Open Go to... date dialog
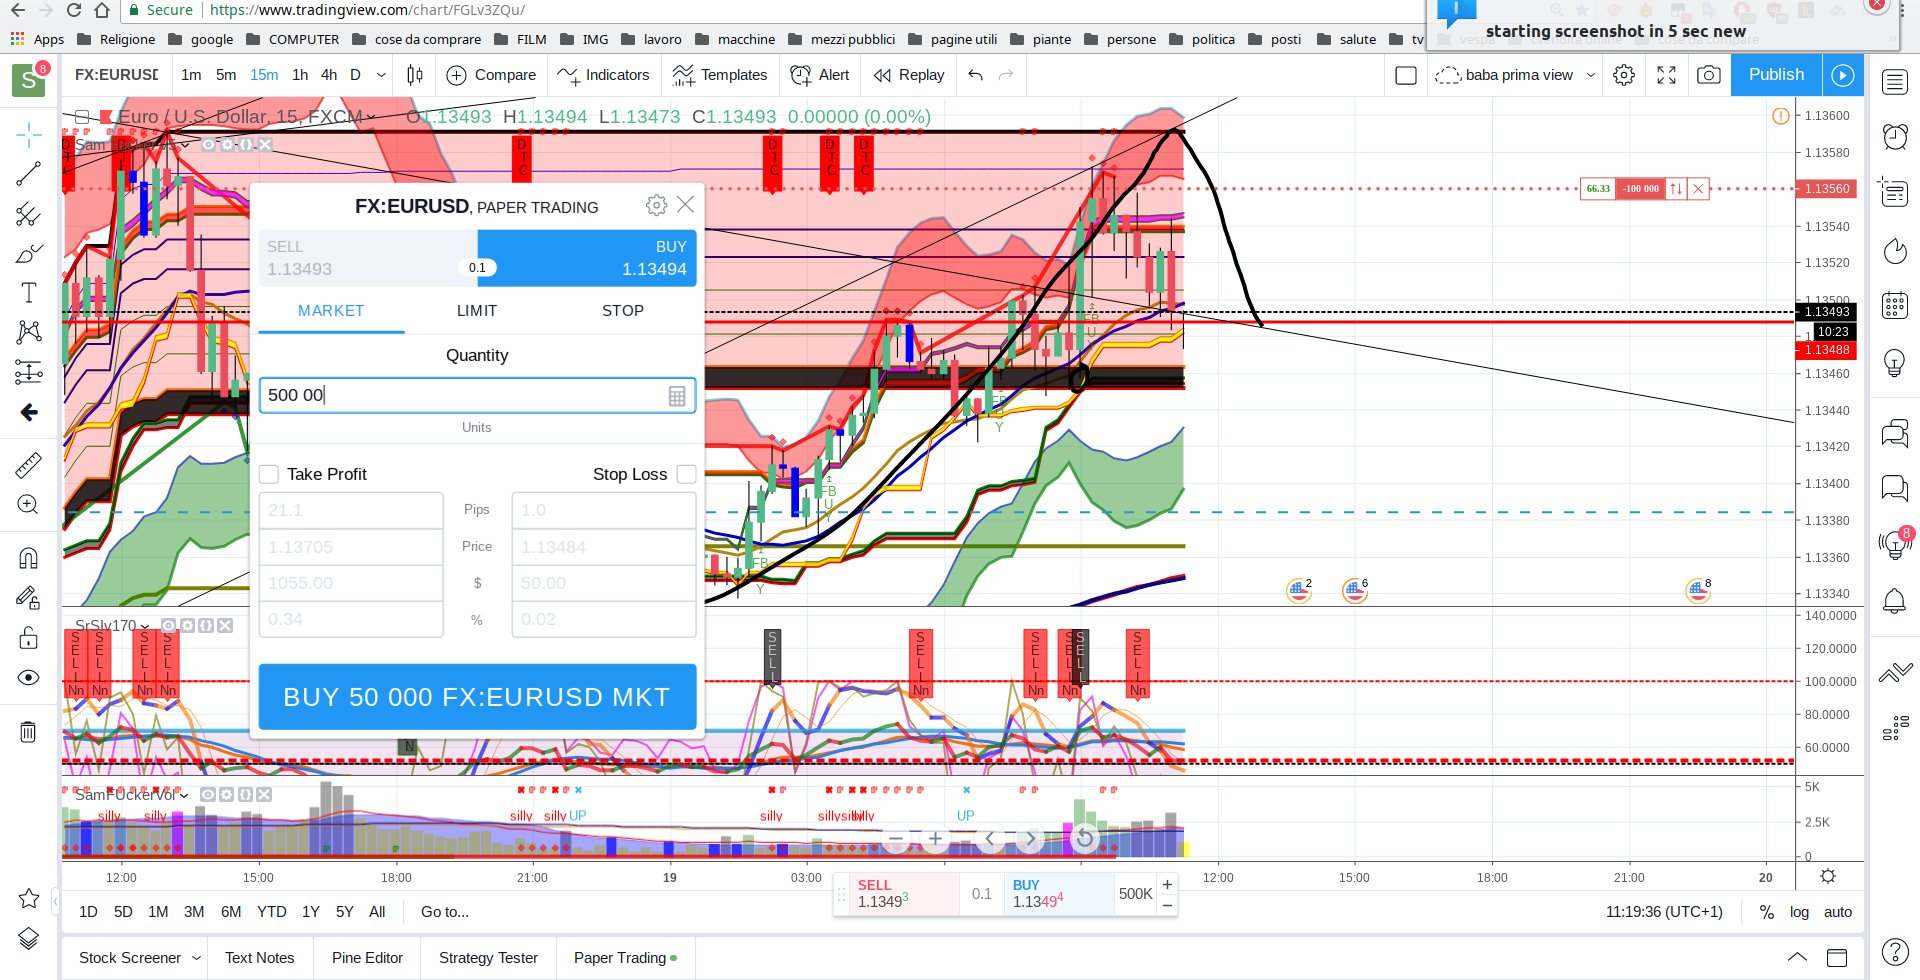This screenshot has width=1920, height=980. tap(445, 912)
